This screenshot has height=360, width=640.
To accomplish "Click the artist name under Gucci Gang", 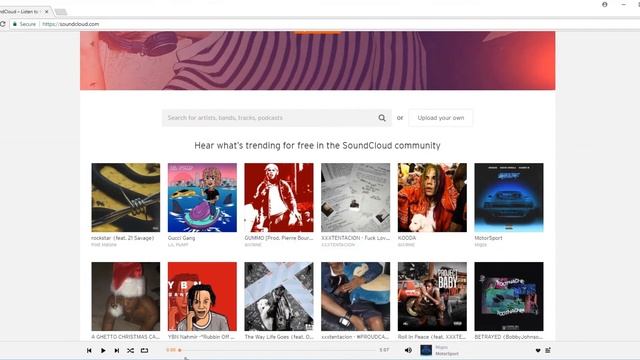I will click(178, 245).
